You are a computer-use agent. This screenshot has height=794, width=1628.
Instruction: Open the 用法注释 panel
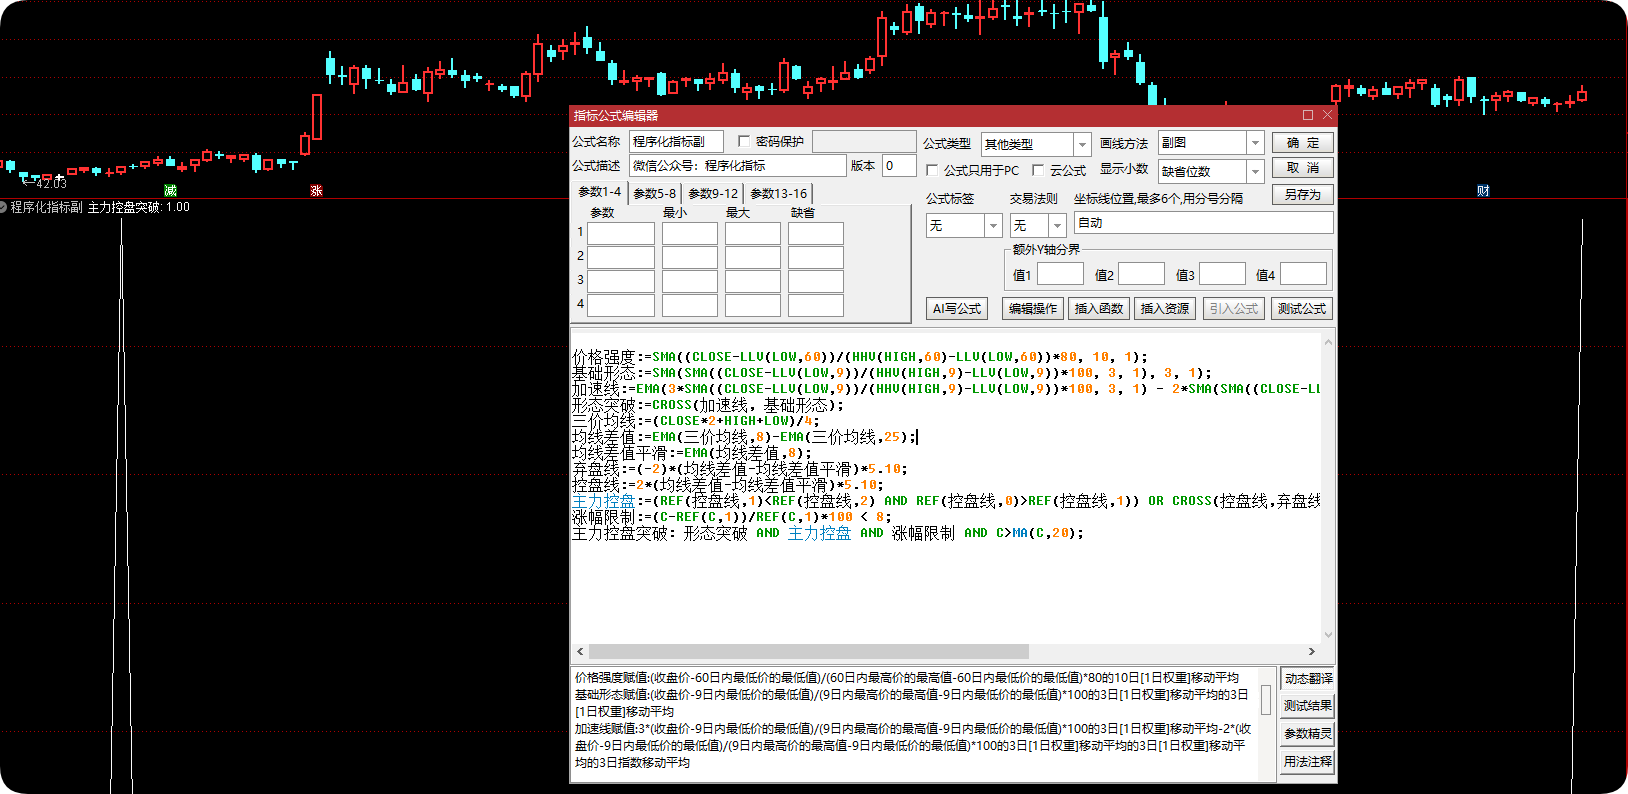pyautogui.click(x=1308, y=762)
